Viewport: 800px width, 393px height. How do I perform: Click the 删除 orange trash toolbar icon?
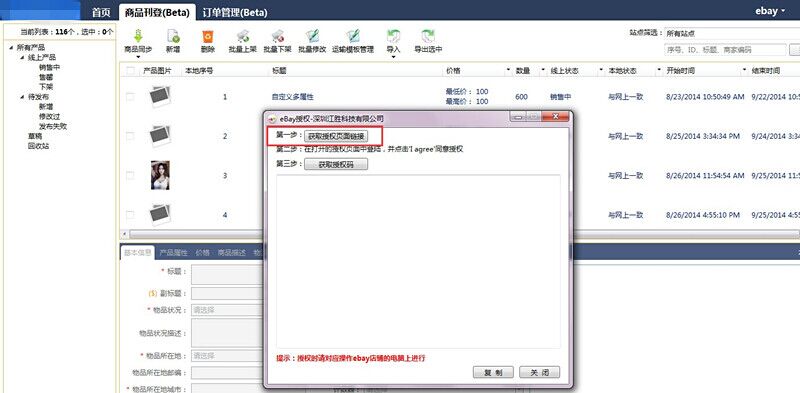tap(207, 37)
